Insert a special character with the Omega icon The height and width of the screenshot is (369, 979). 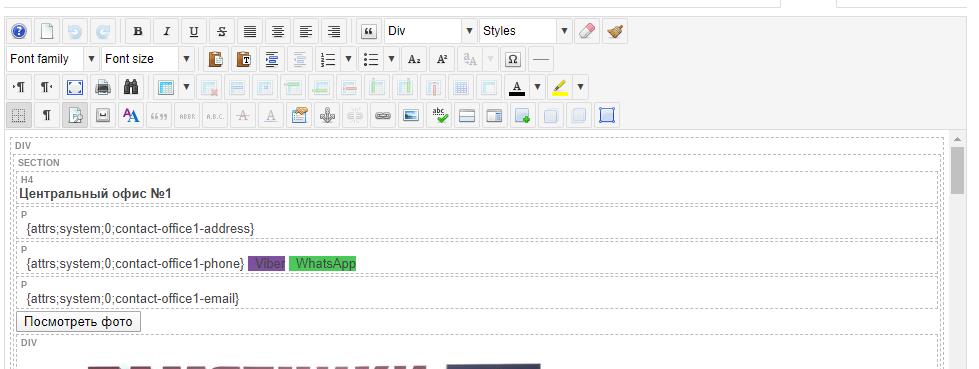click(513, 59)
